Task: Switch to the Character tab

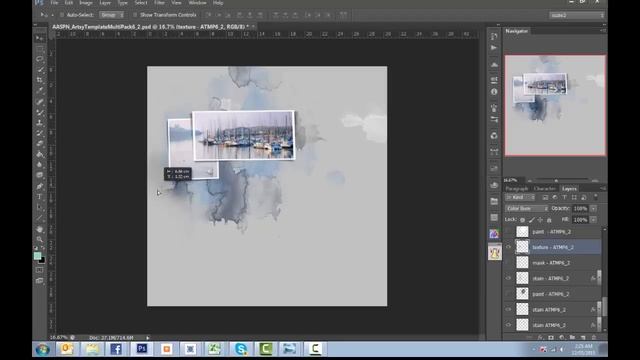Action: pos(545,189)
